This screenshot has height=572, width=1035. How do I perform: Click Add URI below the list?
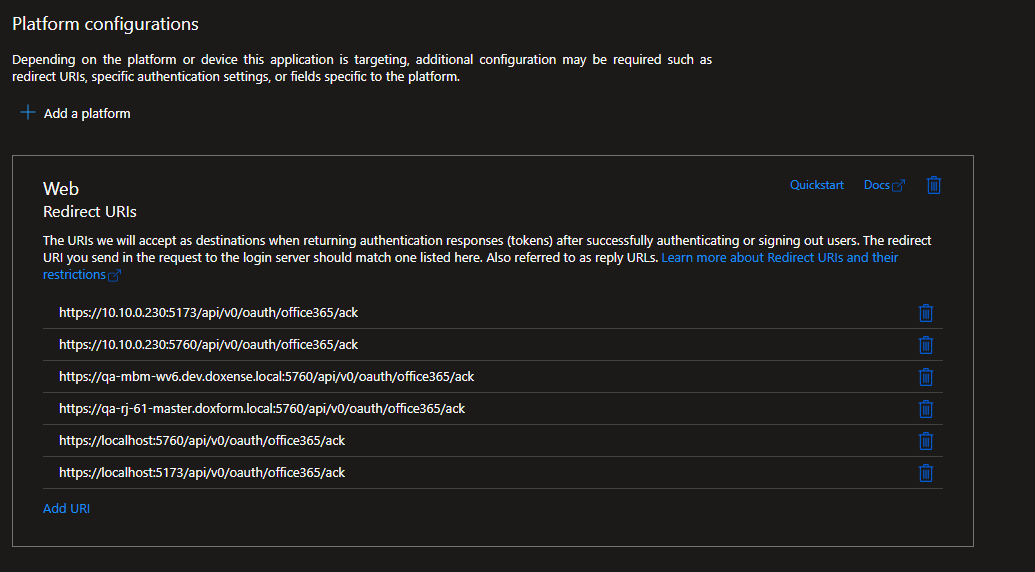coord(66,509)
